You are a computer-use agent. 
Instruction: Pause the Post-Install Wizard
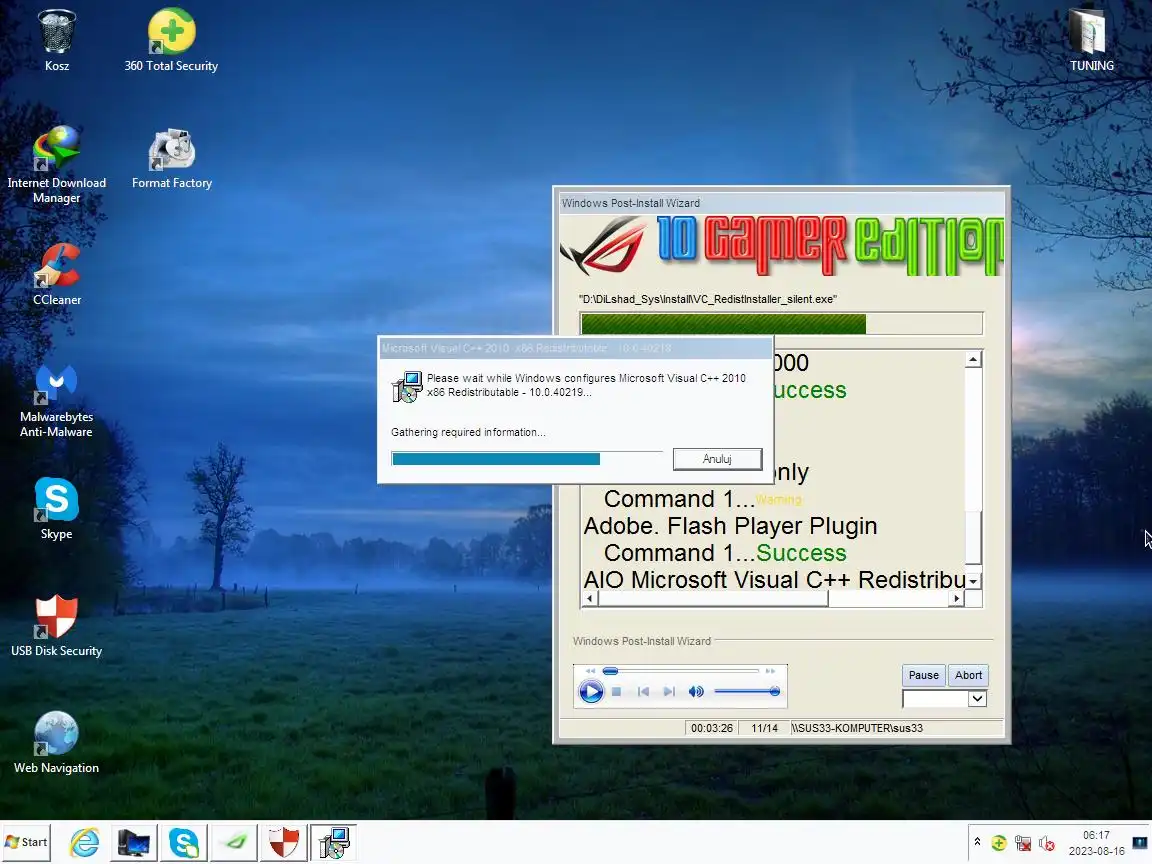click(x=924, y=675)
